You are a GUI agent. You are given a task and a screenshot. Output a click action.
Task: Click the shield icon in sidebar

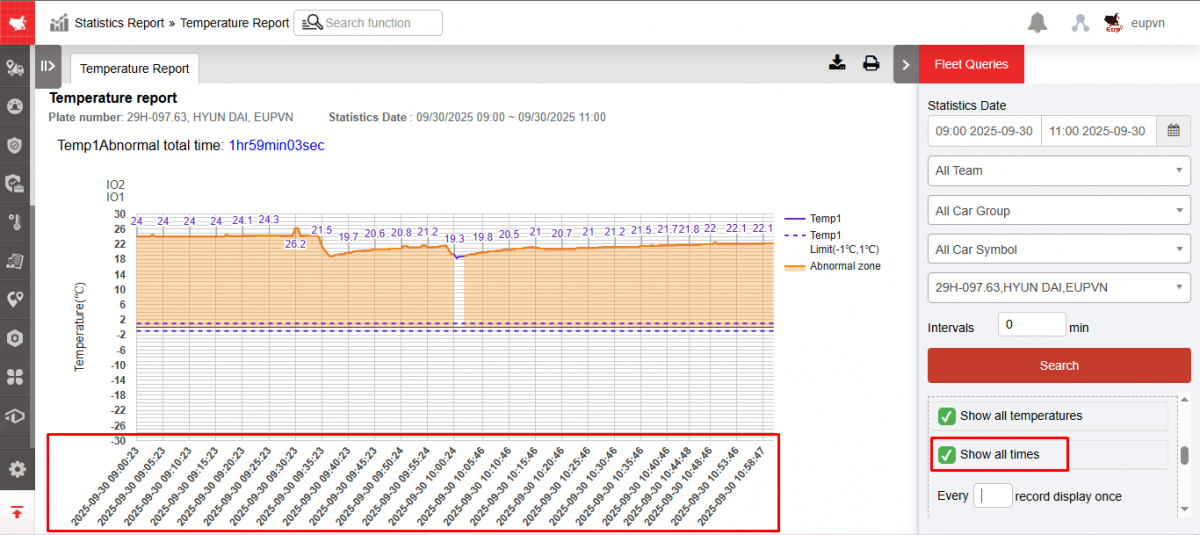(16, 145)
